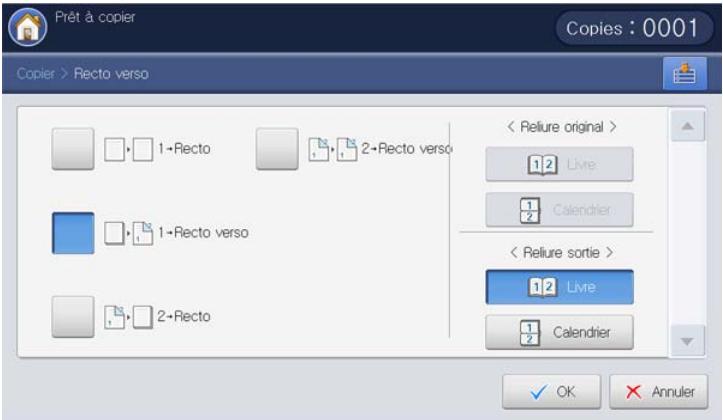Viewport: 723px width, 420px height.
Task: Choose Calendrier under Reliure original
Action: pos(559,210)
